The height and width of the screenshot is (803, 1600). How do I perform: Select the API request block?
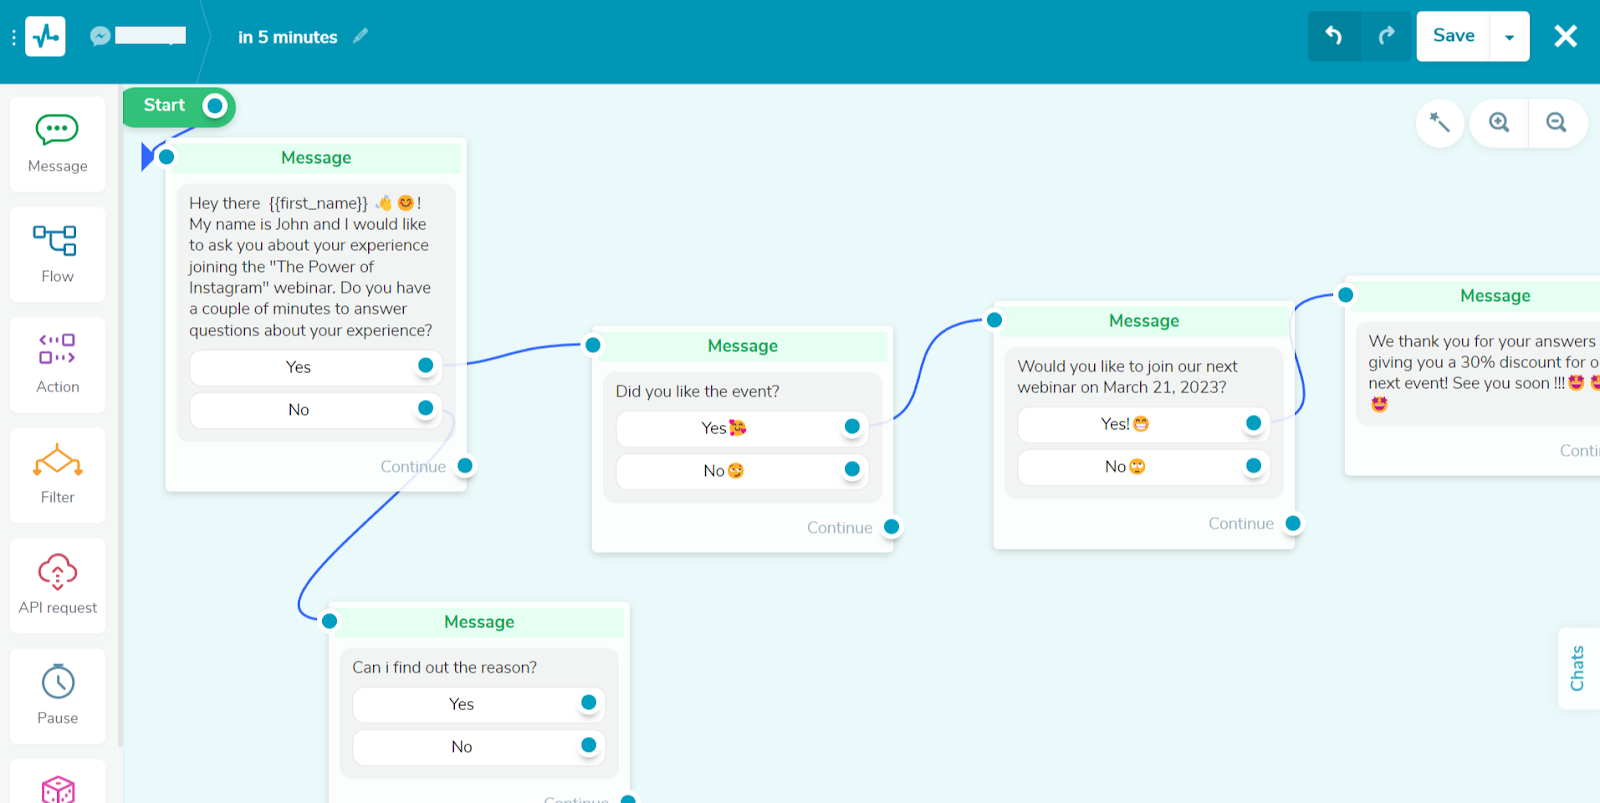[57, 585]
